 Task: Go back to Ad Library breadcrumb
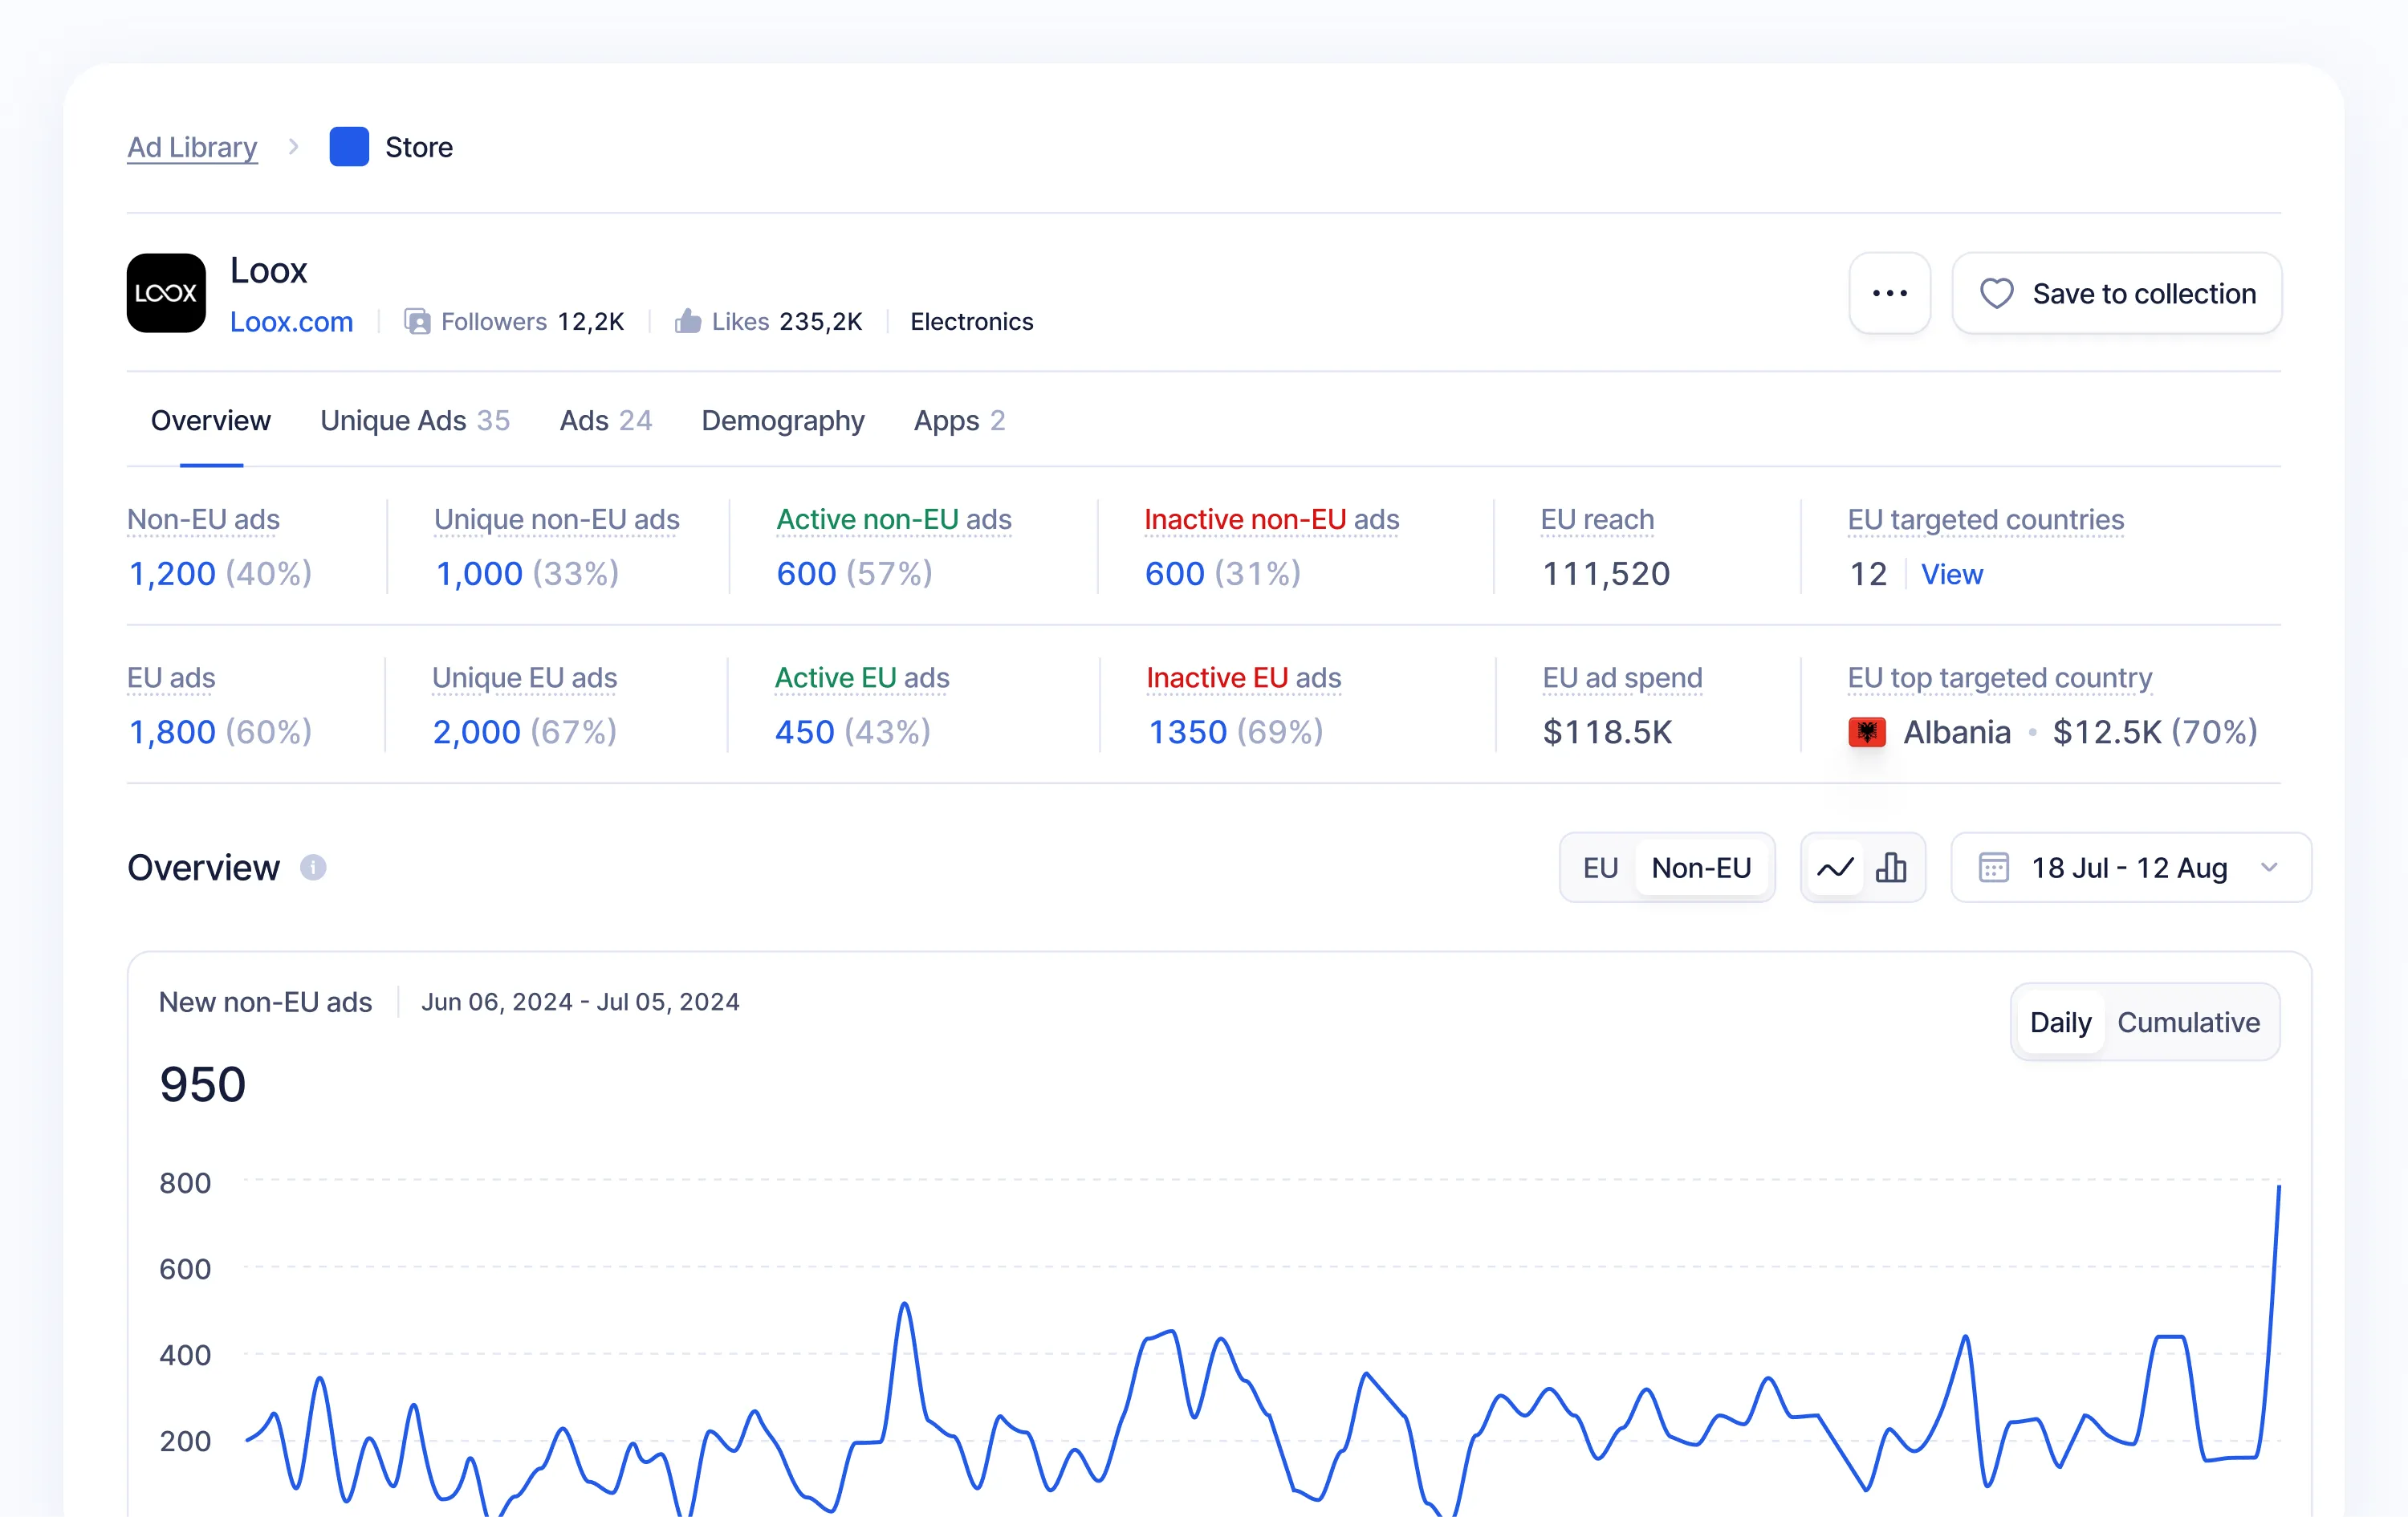(192, 147)
